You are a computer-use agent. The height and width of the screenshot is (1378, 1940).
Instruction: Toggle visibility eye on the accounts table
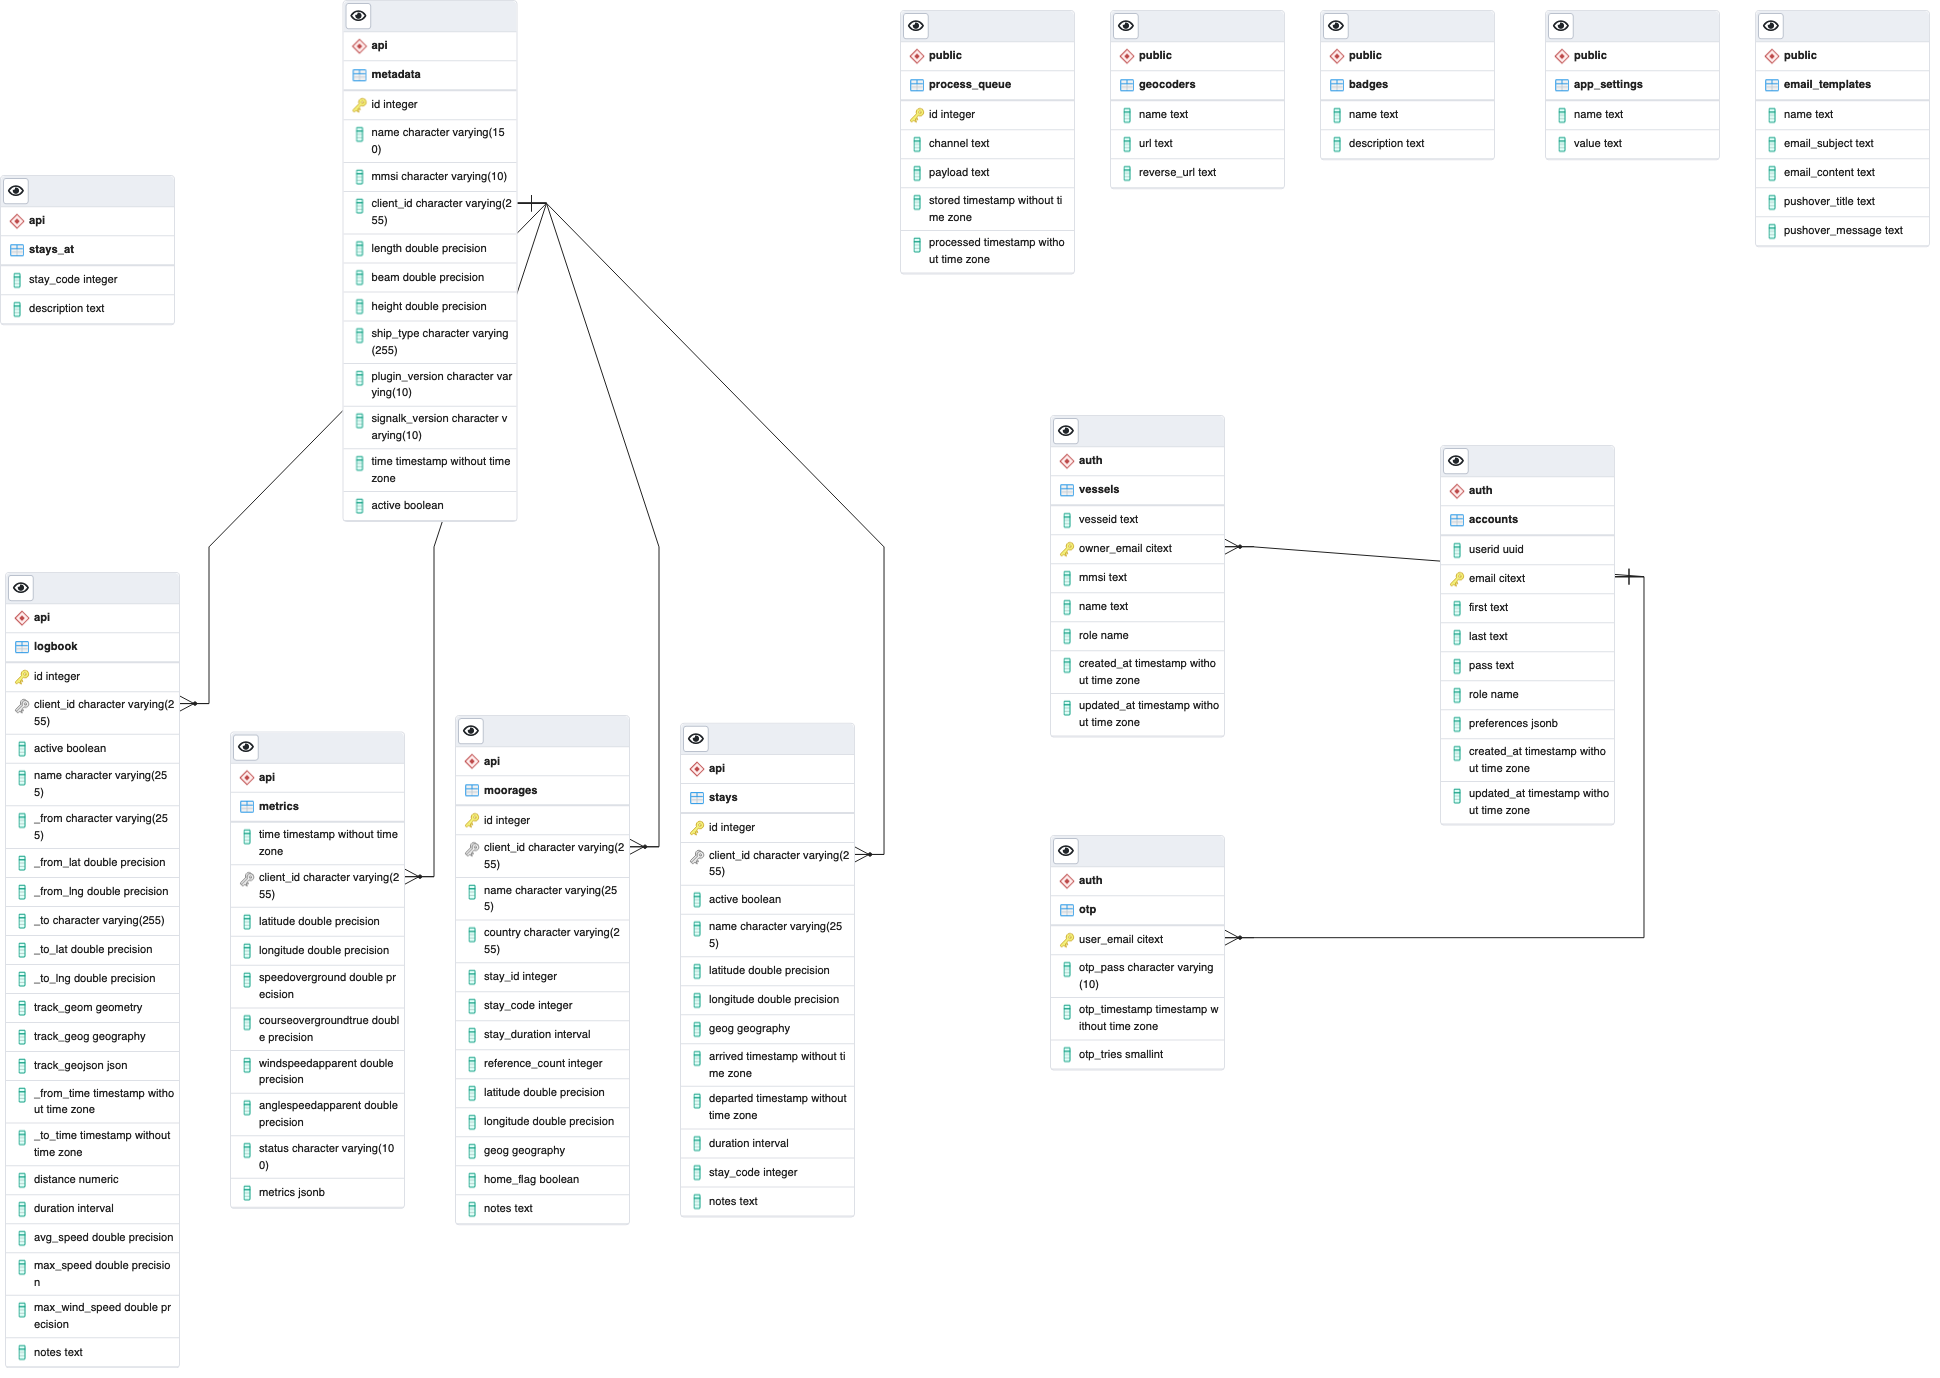tap(1456, 461)
